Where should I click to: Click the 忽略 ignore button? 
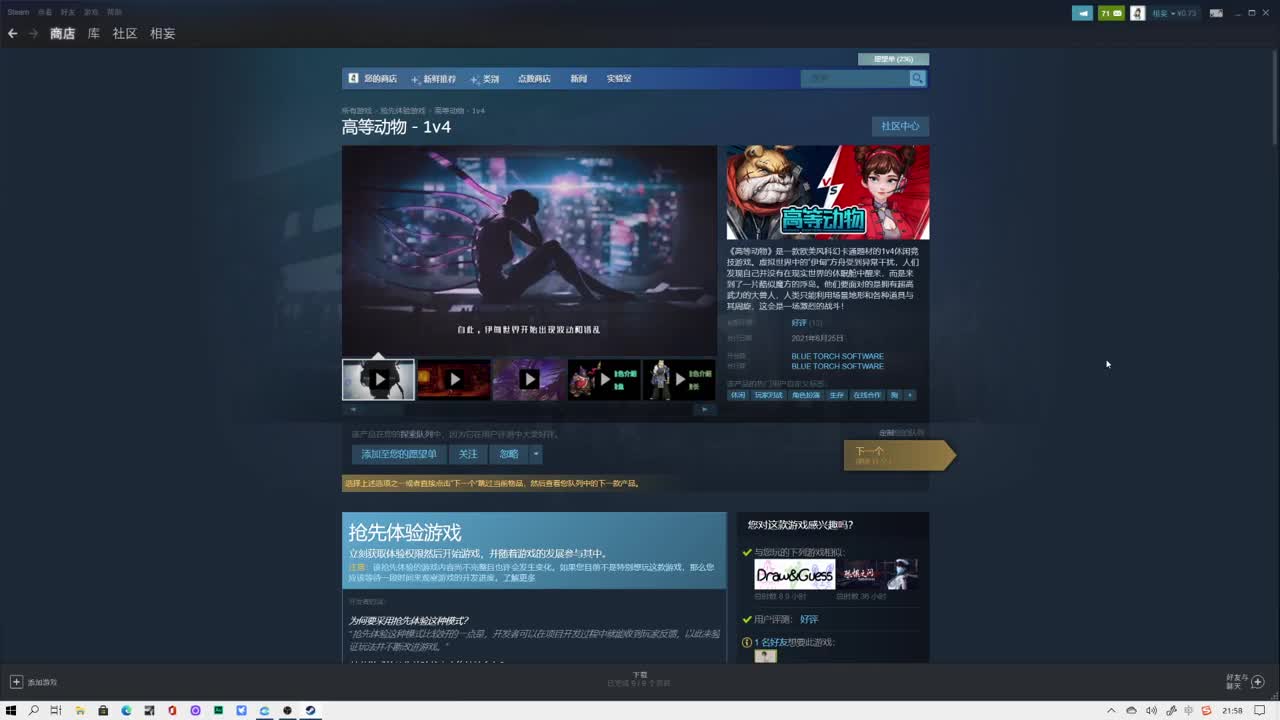509,454
